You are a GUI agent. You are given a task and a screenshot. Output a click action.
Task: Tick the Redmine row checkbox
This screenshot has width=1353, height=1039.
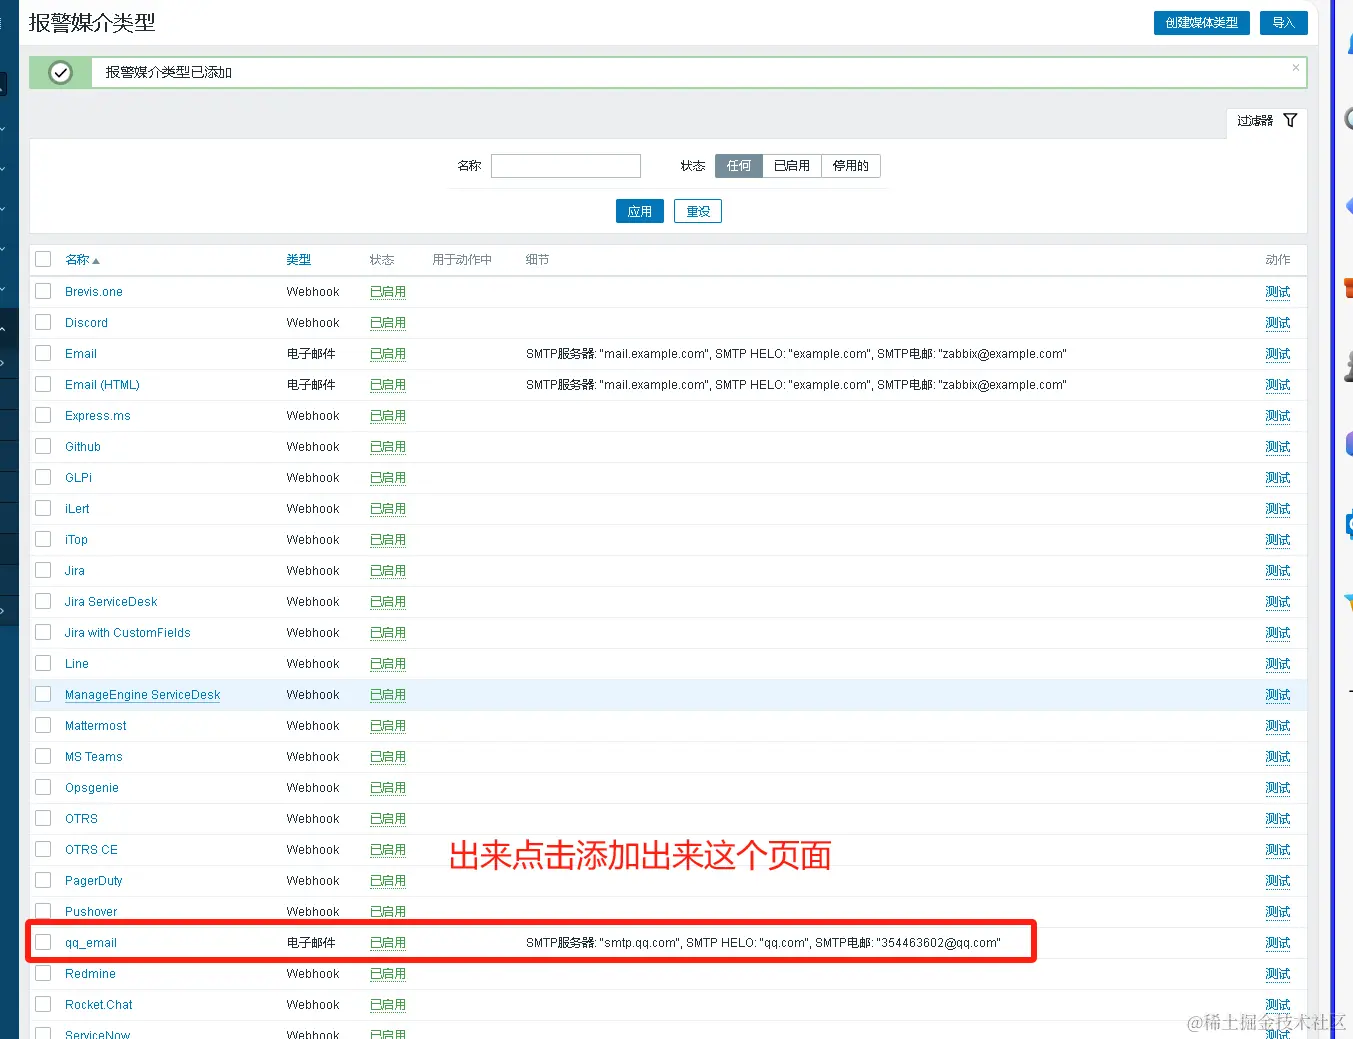pos(43,973)
